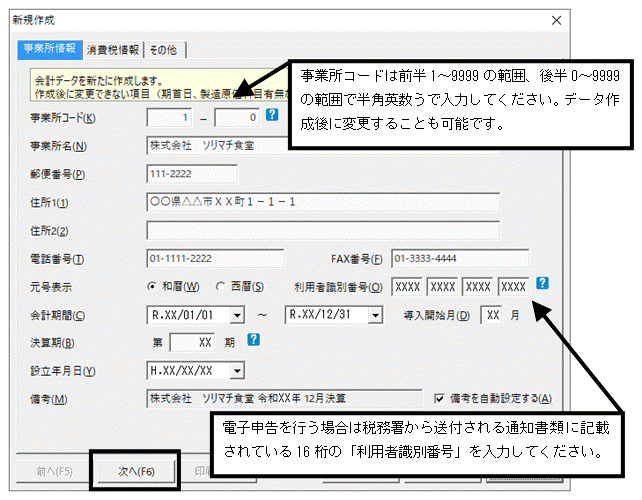The height and width of the screenshot is (500, 642).
Task: Click the 備考 text field
Action: [x=284, y=398]
